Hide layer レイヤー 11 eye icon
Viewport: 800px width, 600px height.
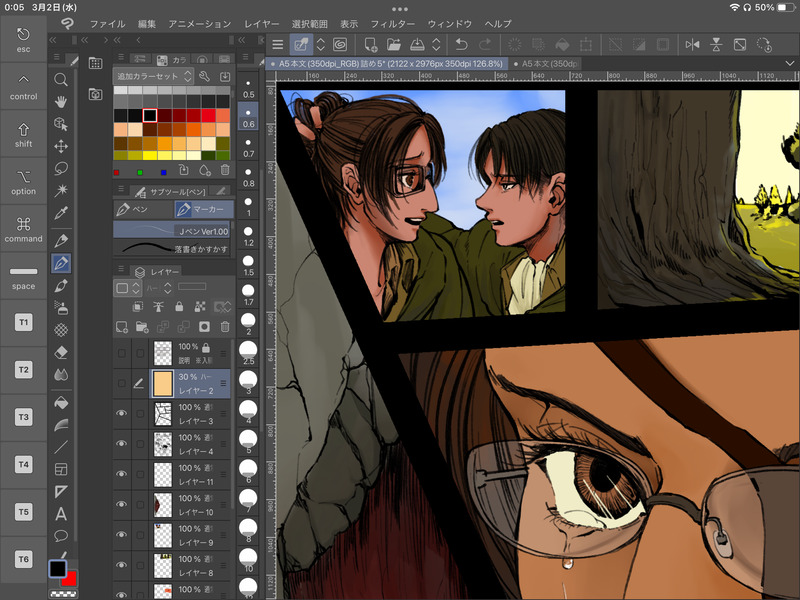(x=121, y=473)
